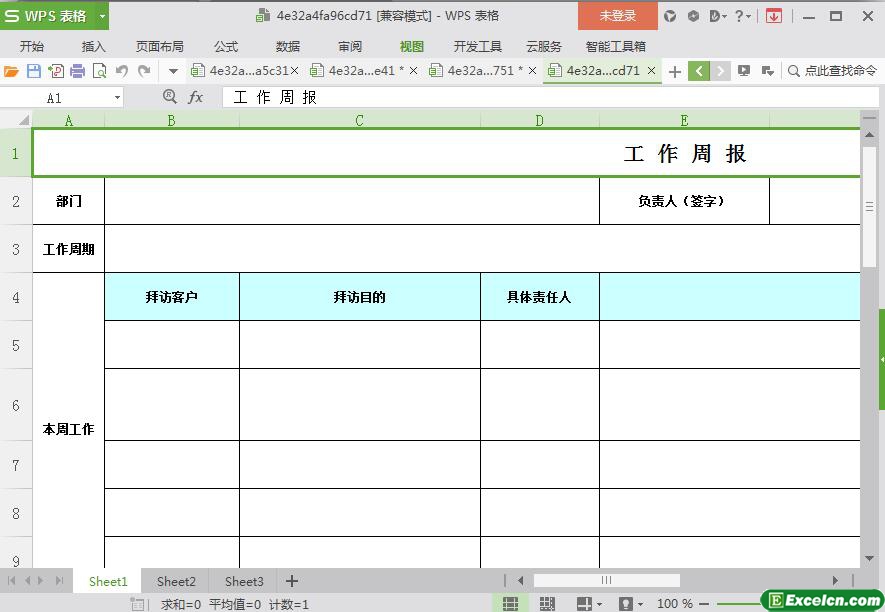Select the 拜访客户 header cell
This screenshot has height=612, width=885.
pos(171,297)
